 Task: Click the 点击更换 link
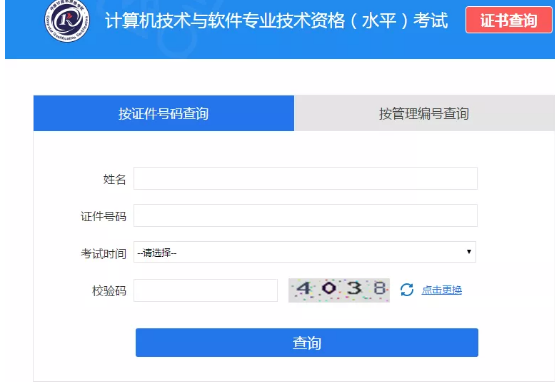(441, 290)
